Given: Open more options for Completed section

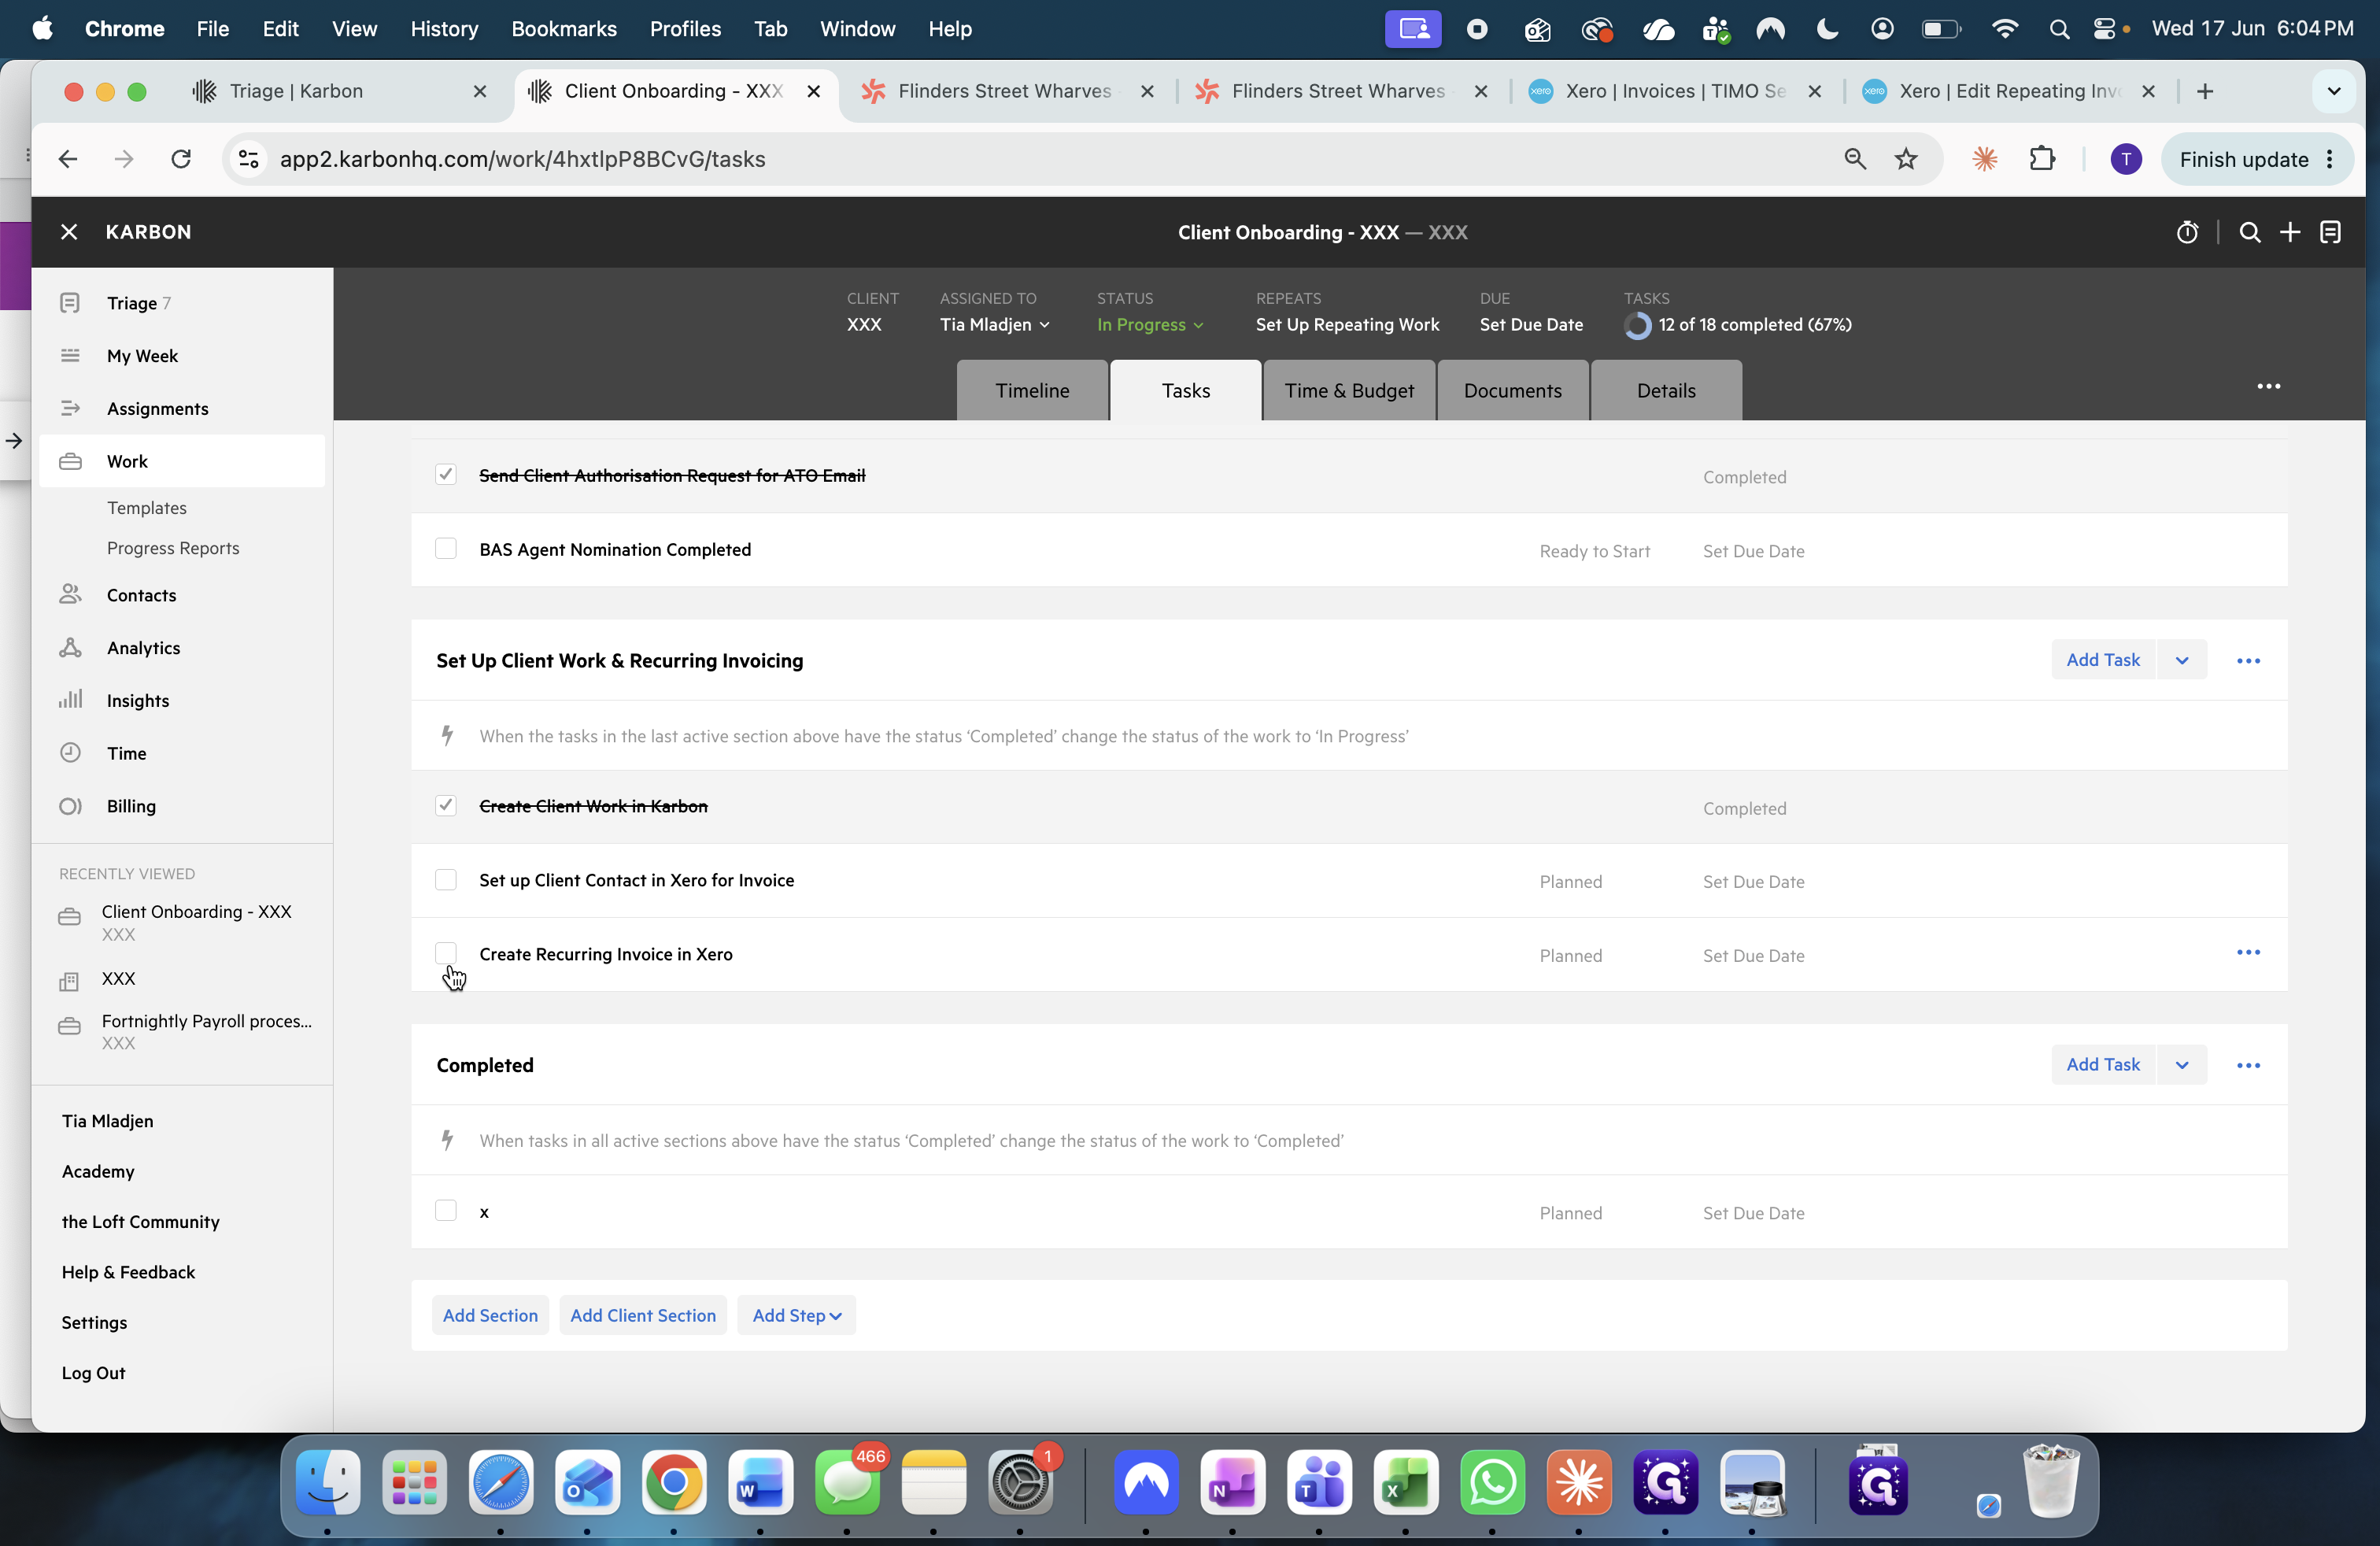Looking at the screenshot, I should [2248, 1065].
